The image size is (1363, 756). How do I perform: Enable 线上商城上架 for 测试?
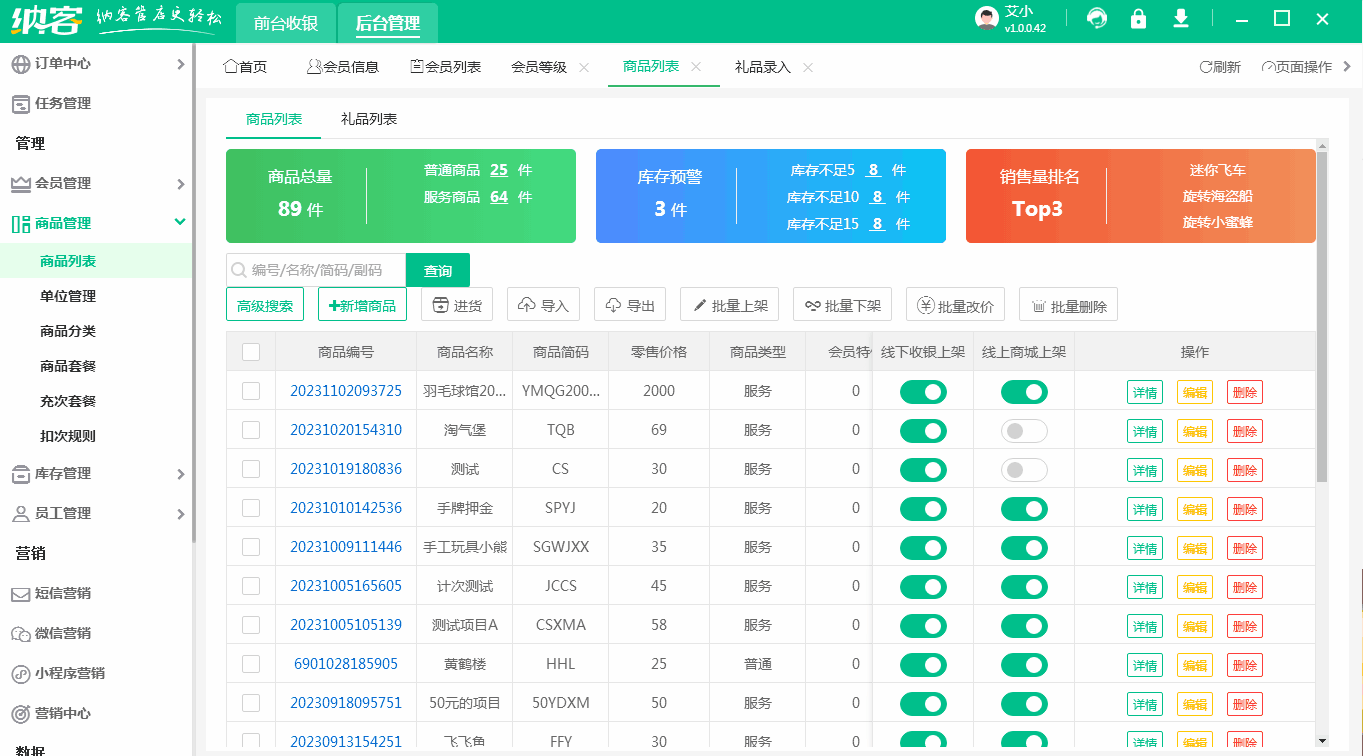1023,469
